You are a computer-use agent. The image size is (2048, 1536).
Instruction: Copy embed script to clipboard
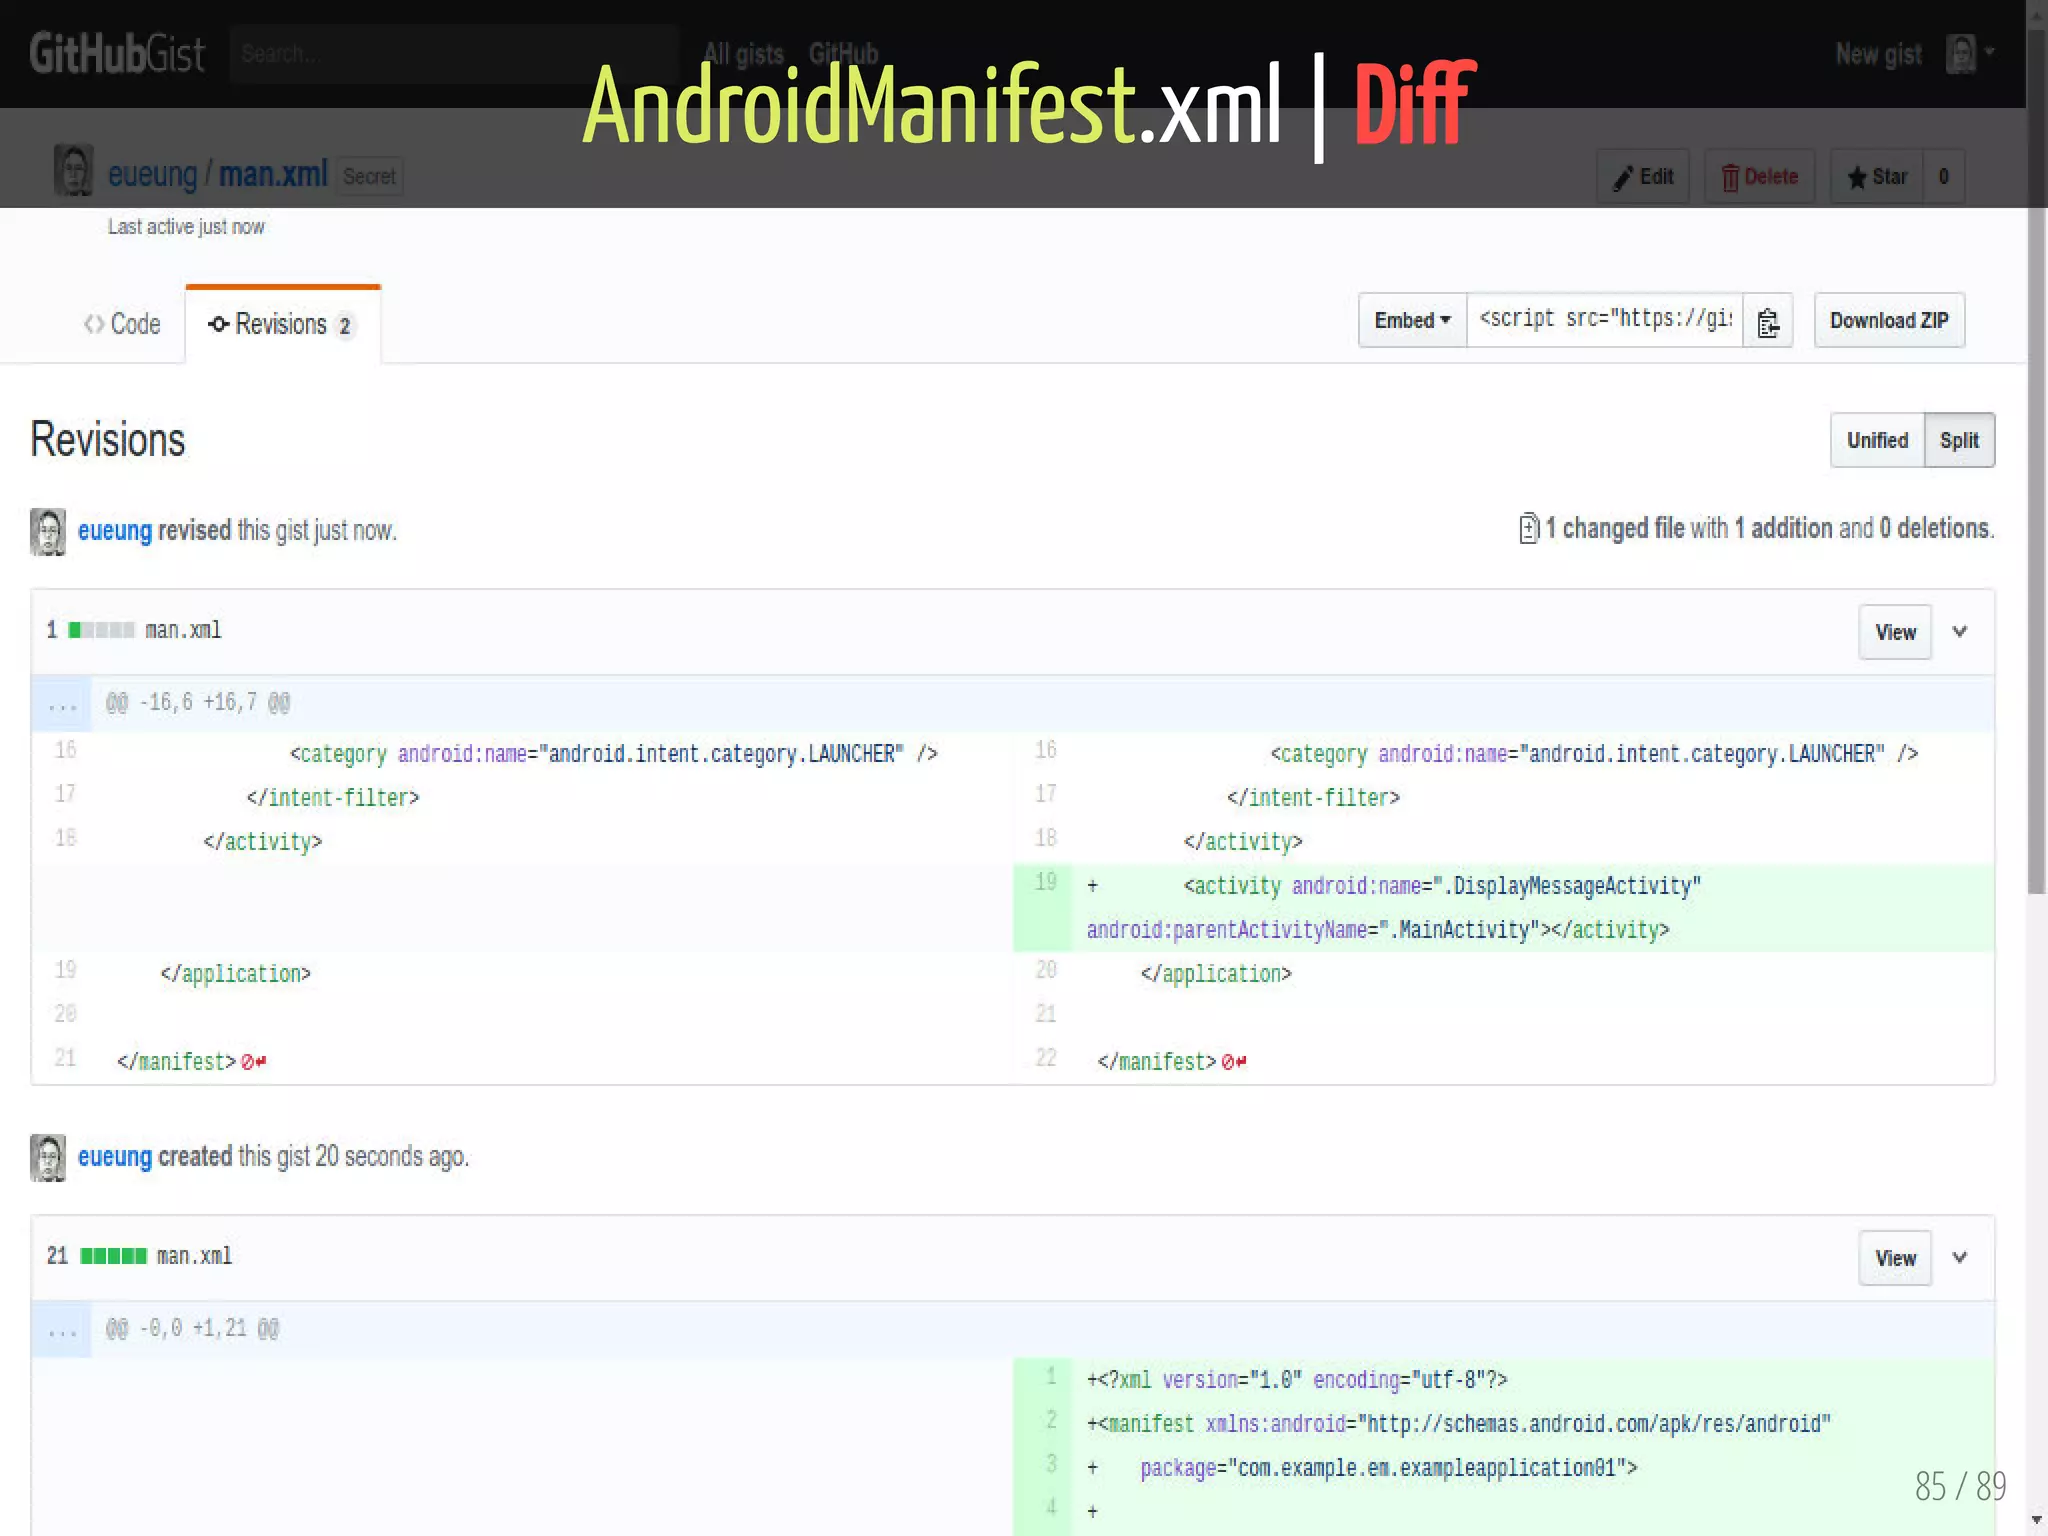(x=1768, y=321)
